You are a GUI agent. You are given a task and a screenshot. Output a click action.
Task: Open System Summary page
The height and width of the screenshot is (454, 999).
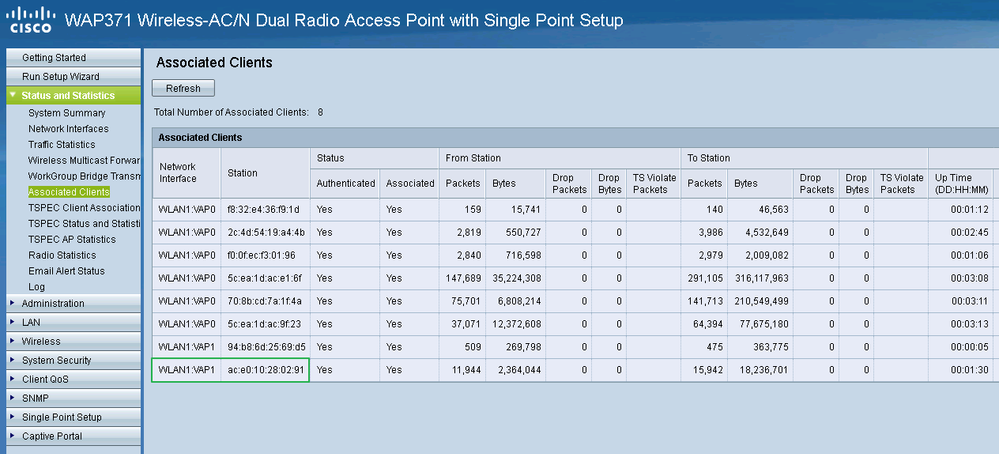click(x=67, y=113)
